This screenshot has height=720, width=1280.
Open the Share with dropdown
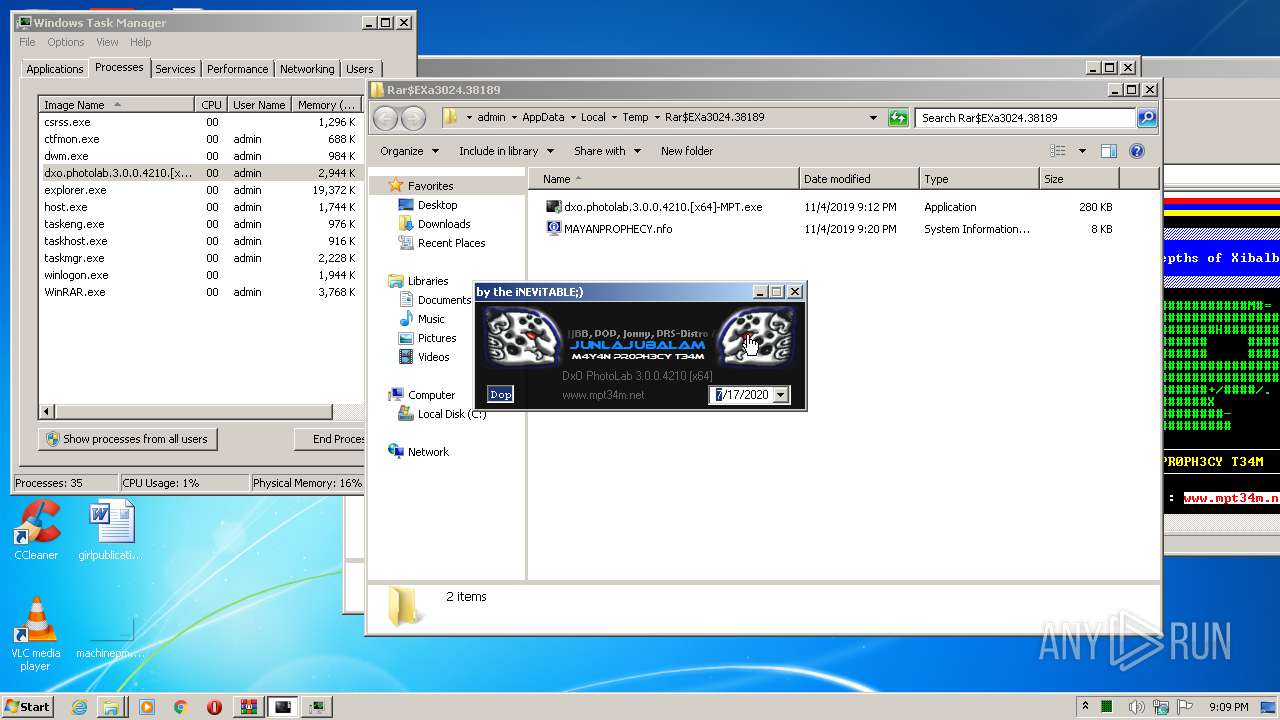[x=607, y=151]
